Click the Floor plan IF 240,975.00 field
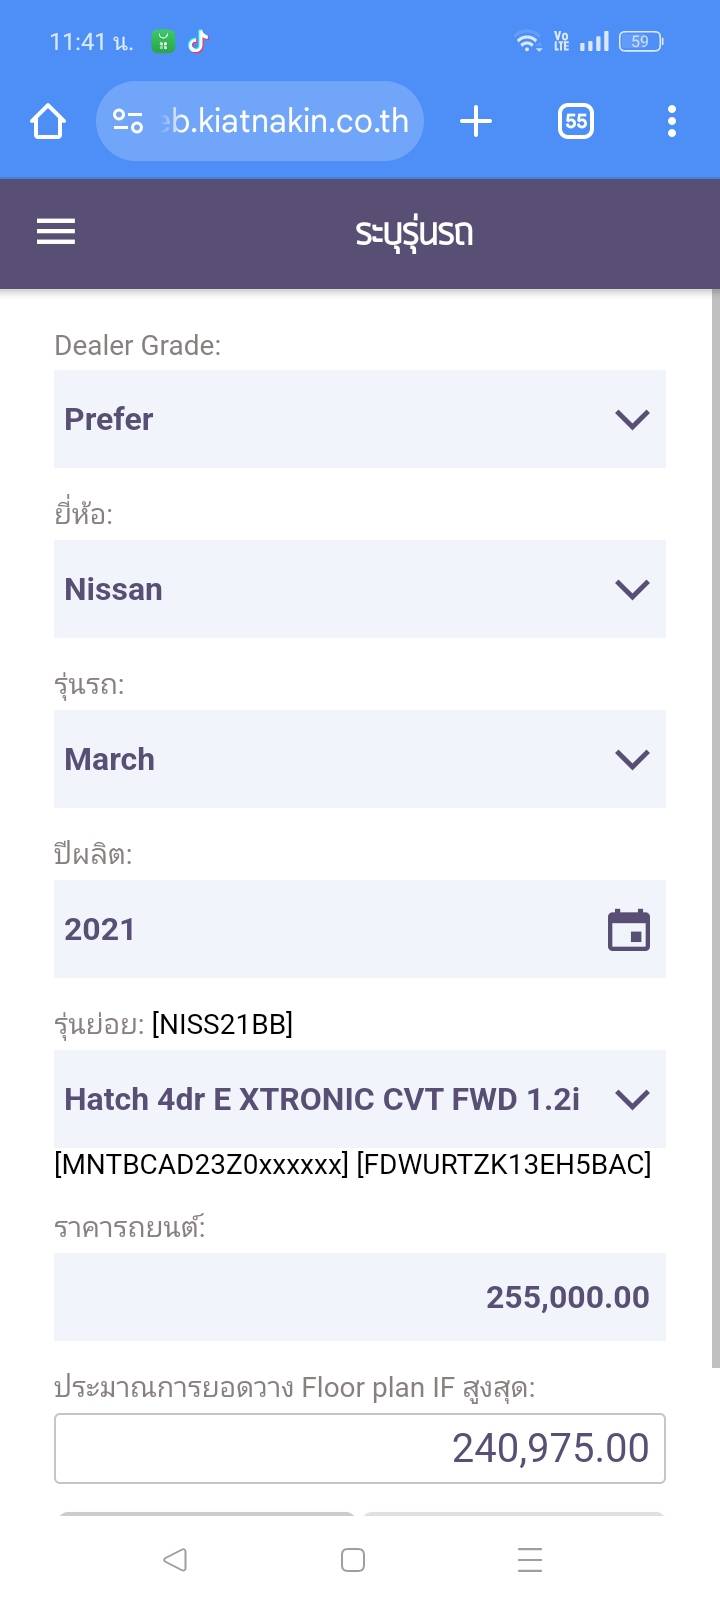The image size is (720, 1604). (x=360, y=1448)
